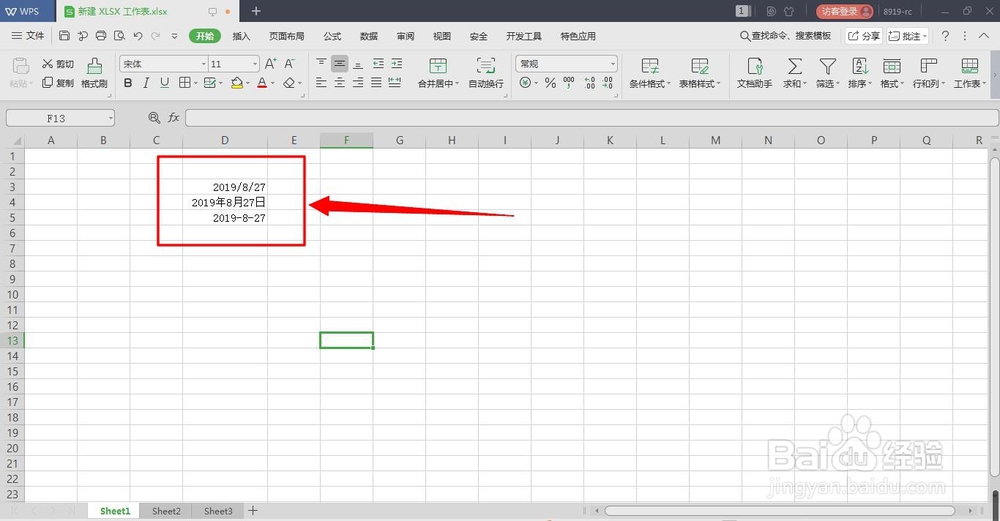
Task: Switch to the 视图 ribbon tab
Action: click(x=442, y=36)
